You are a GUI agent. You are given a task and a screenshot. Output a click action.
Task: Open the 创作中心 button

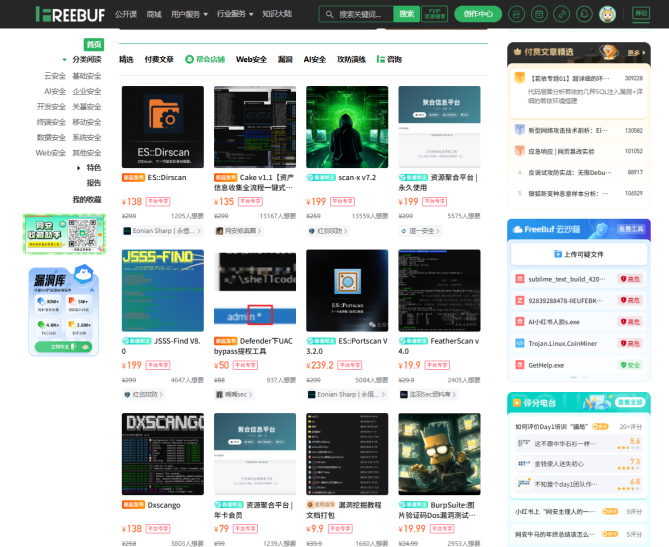click(x=478, y=14)
